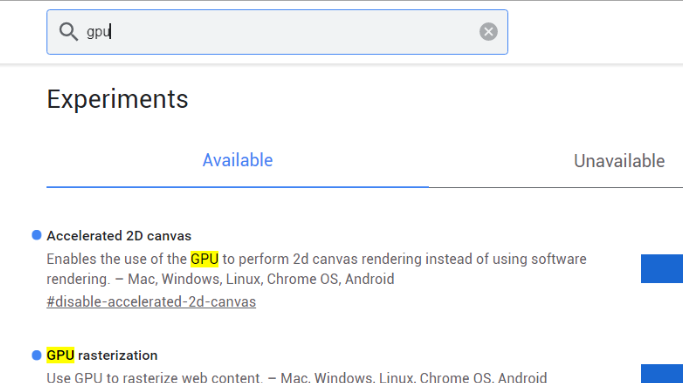Follow the #disable-accelerated-2d-canvas link
Image resolution: width=683 pixels, height=383 pixels.
[x=151, y=302]
